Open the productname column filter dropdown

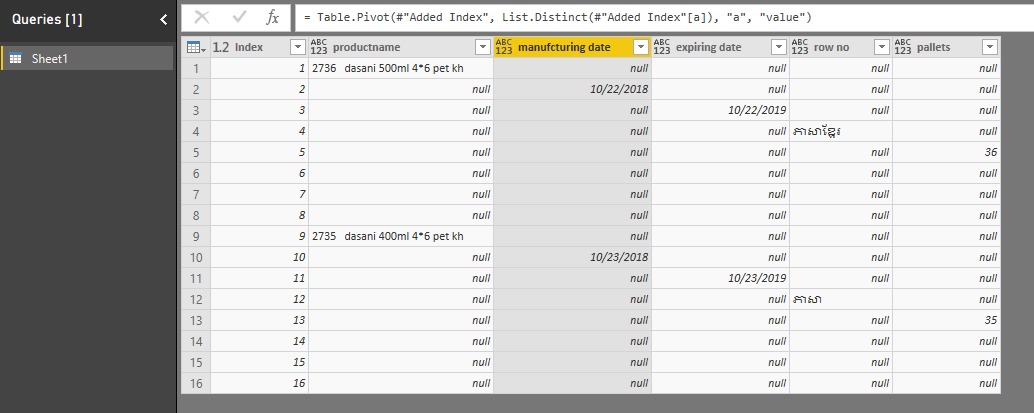click(x=483, y=48)
